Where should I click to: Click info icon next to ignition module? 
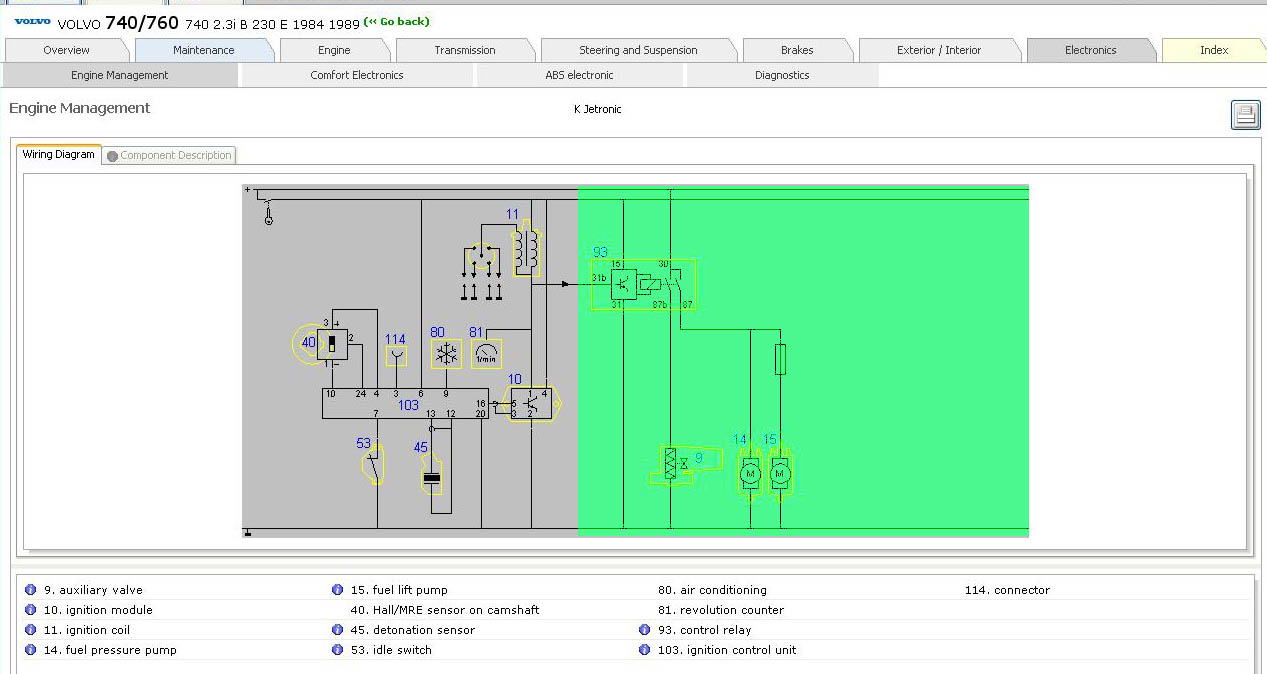[30, 610]
